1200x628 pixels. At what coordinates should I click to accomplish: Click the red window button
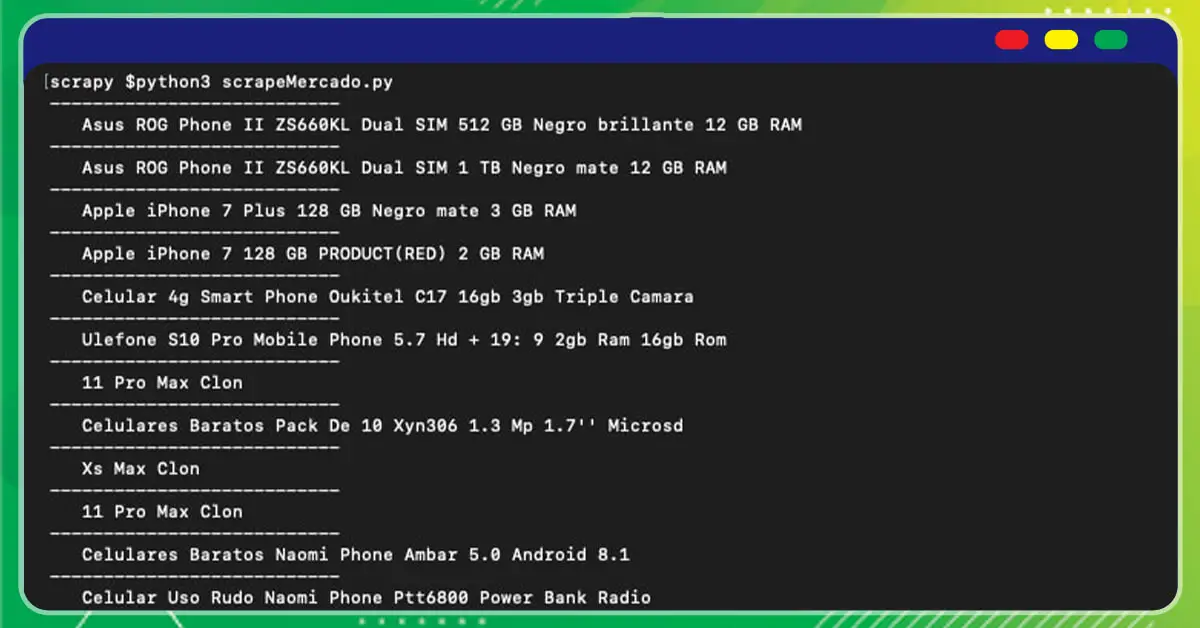pyautogui.click(x=1011, y=40)
